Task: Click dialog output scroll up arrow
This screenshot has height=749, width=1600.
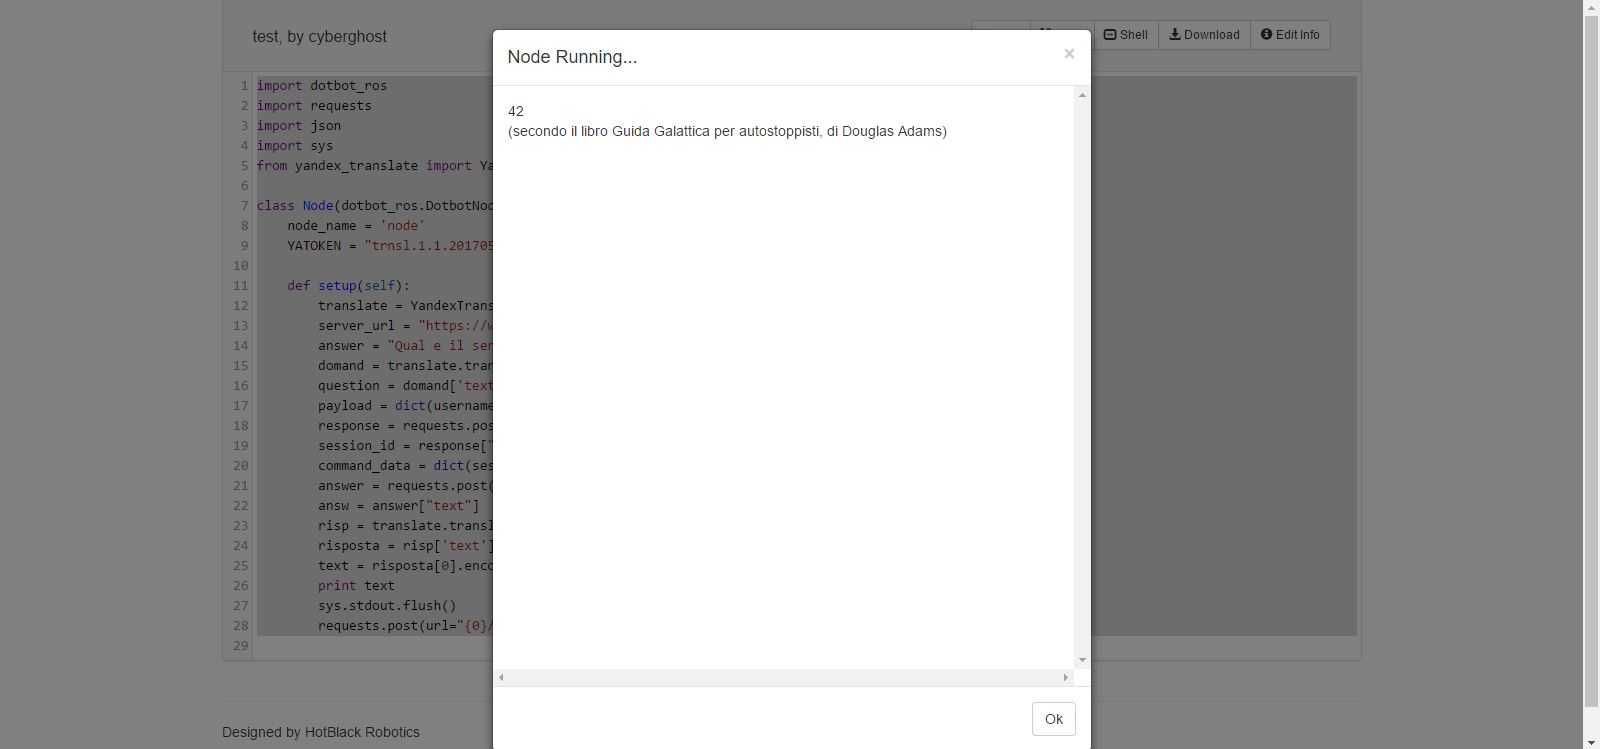Action: tap(1082, 95)
